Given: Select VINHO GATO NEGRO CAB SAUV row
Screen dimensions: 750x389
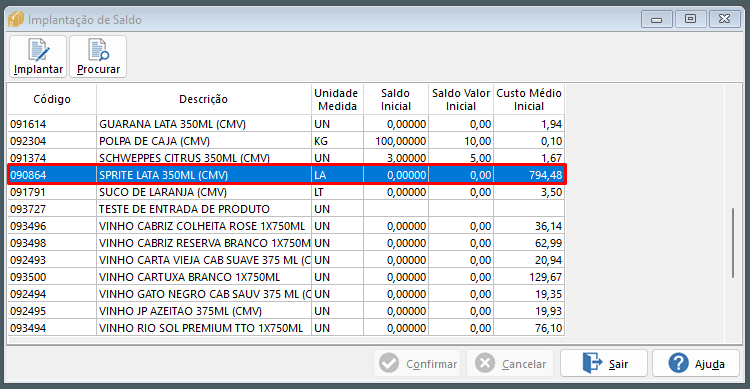Looking at the screenshot, I should (x=286, y=294).
